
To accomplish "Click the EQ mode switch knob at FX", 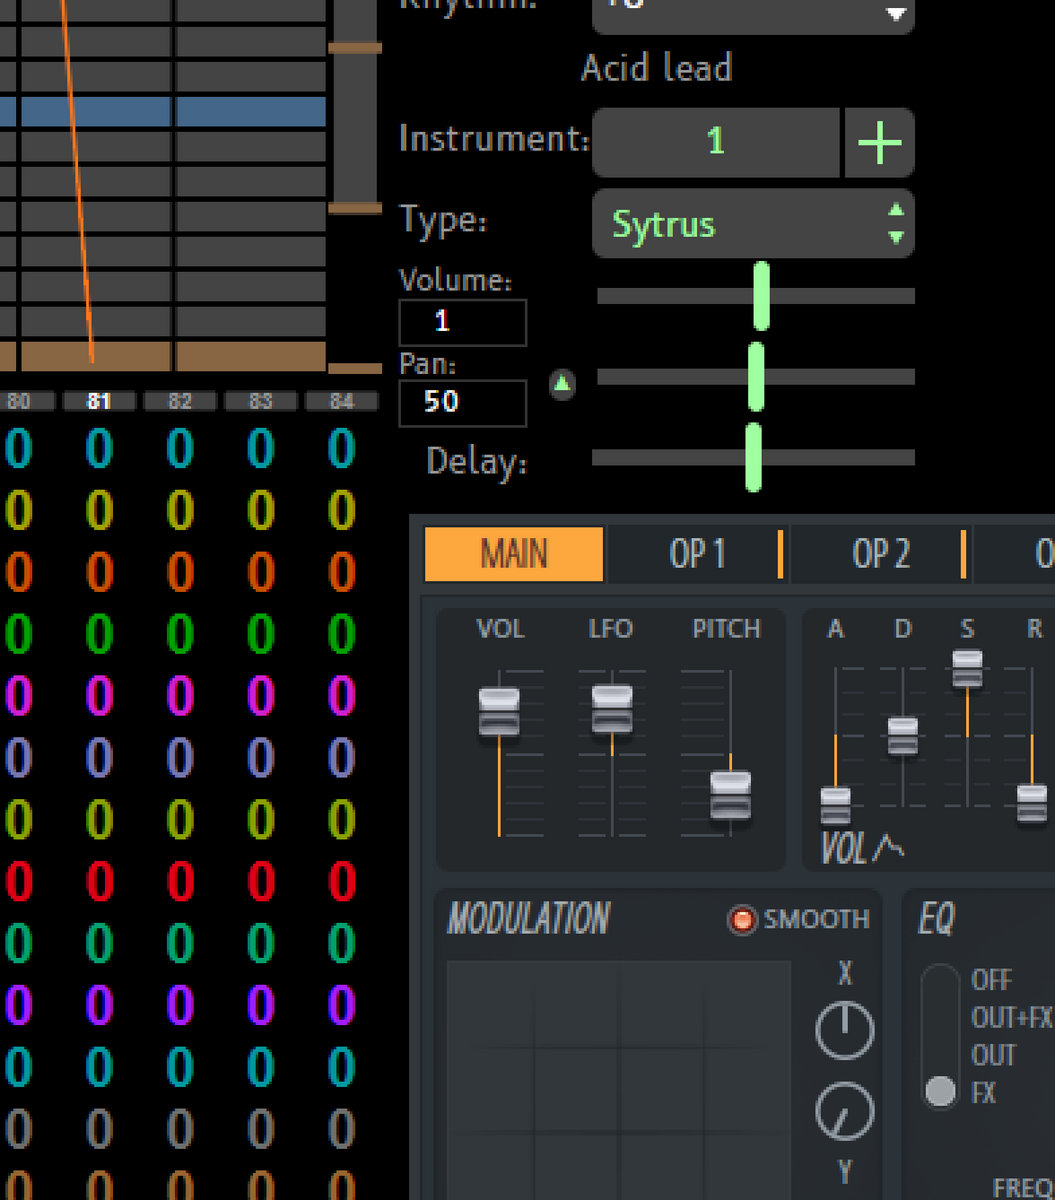I will coord(940,1091).
